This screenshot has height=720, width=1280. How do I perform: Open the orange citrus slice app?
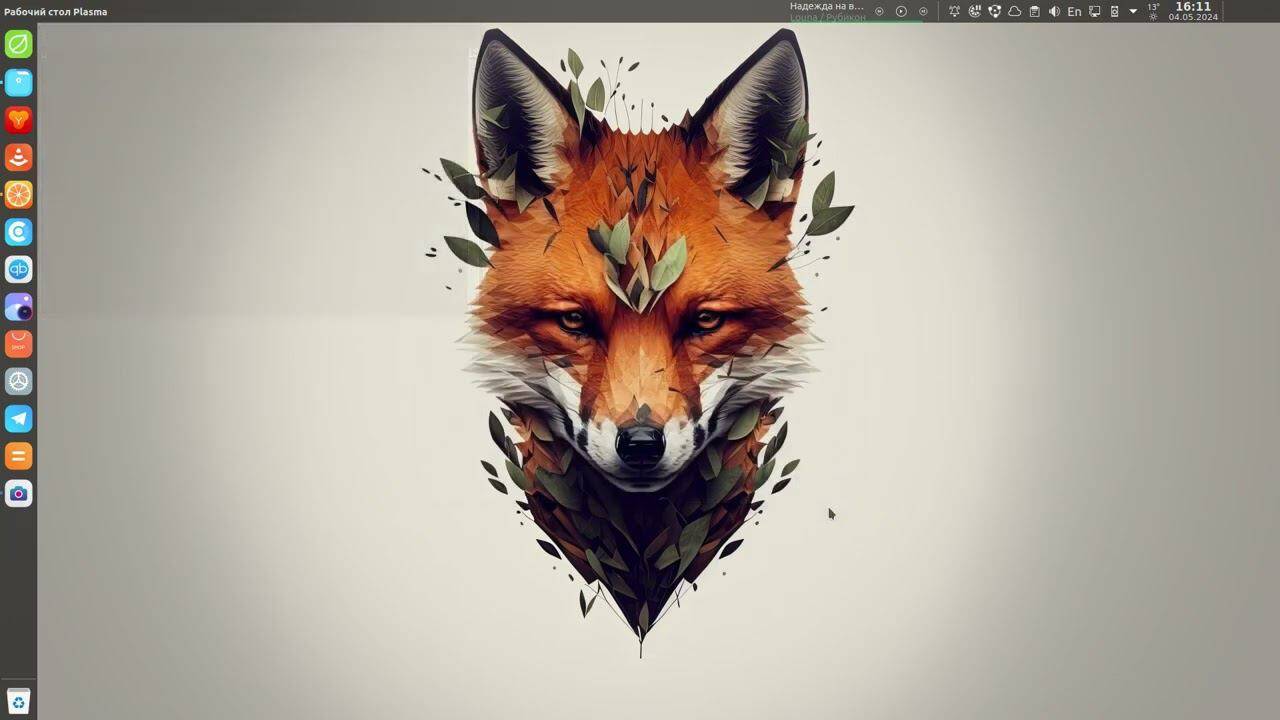[x=19, y=195]
